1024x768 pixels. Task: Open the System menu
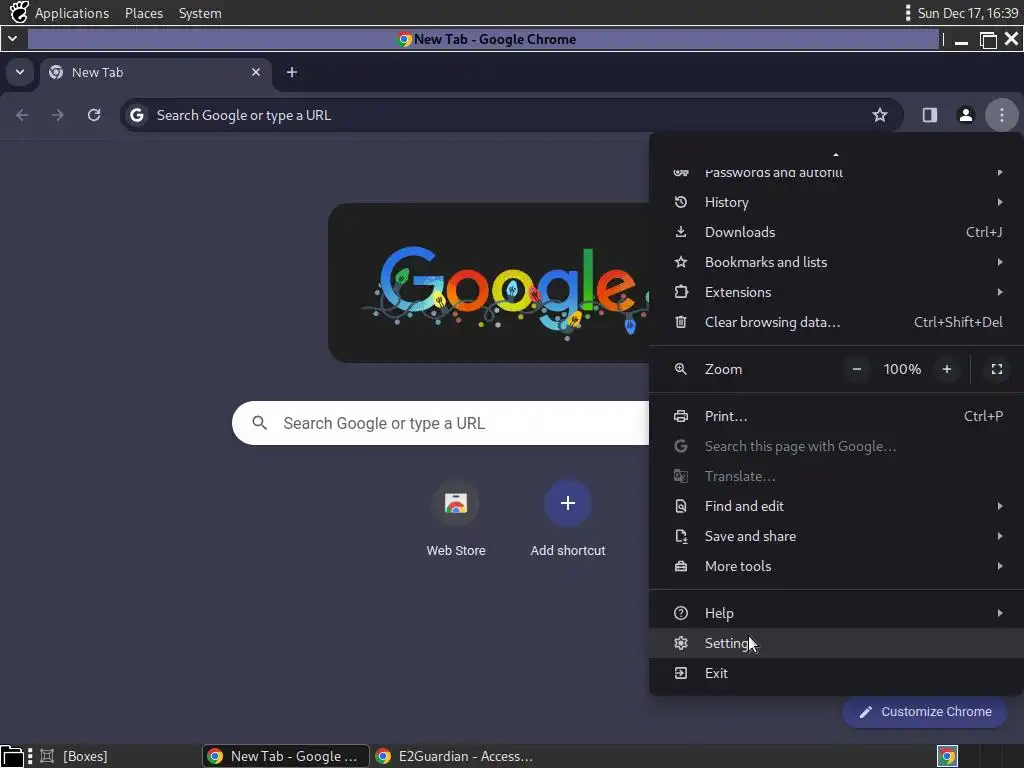point(200,13)
